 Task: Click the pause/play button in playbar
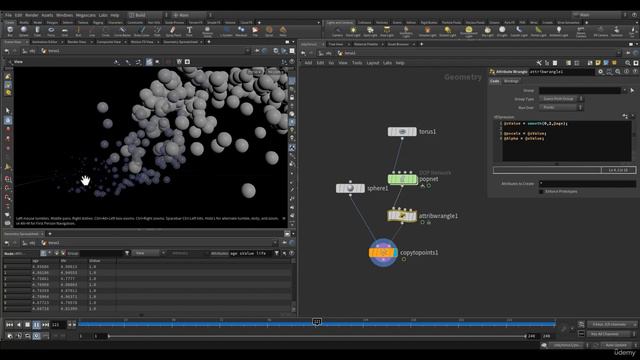point(36,324)
